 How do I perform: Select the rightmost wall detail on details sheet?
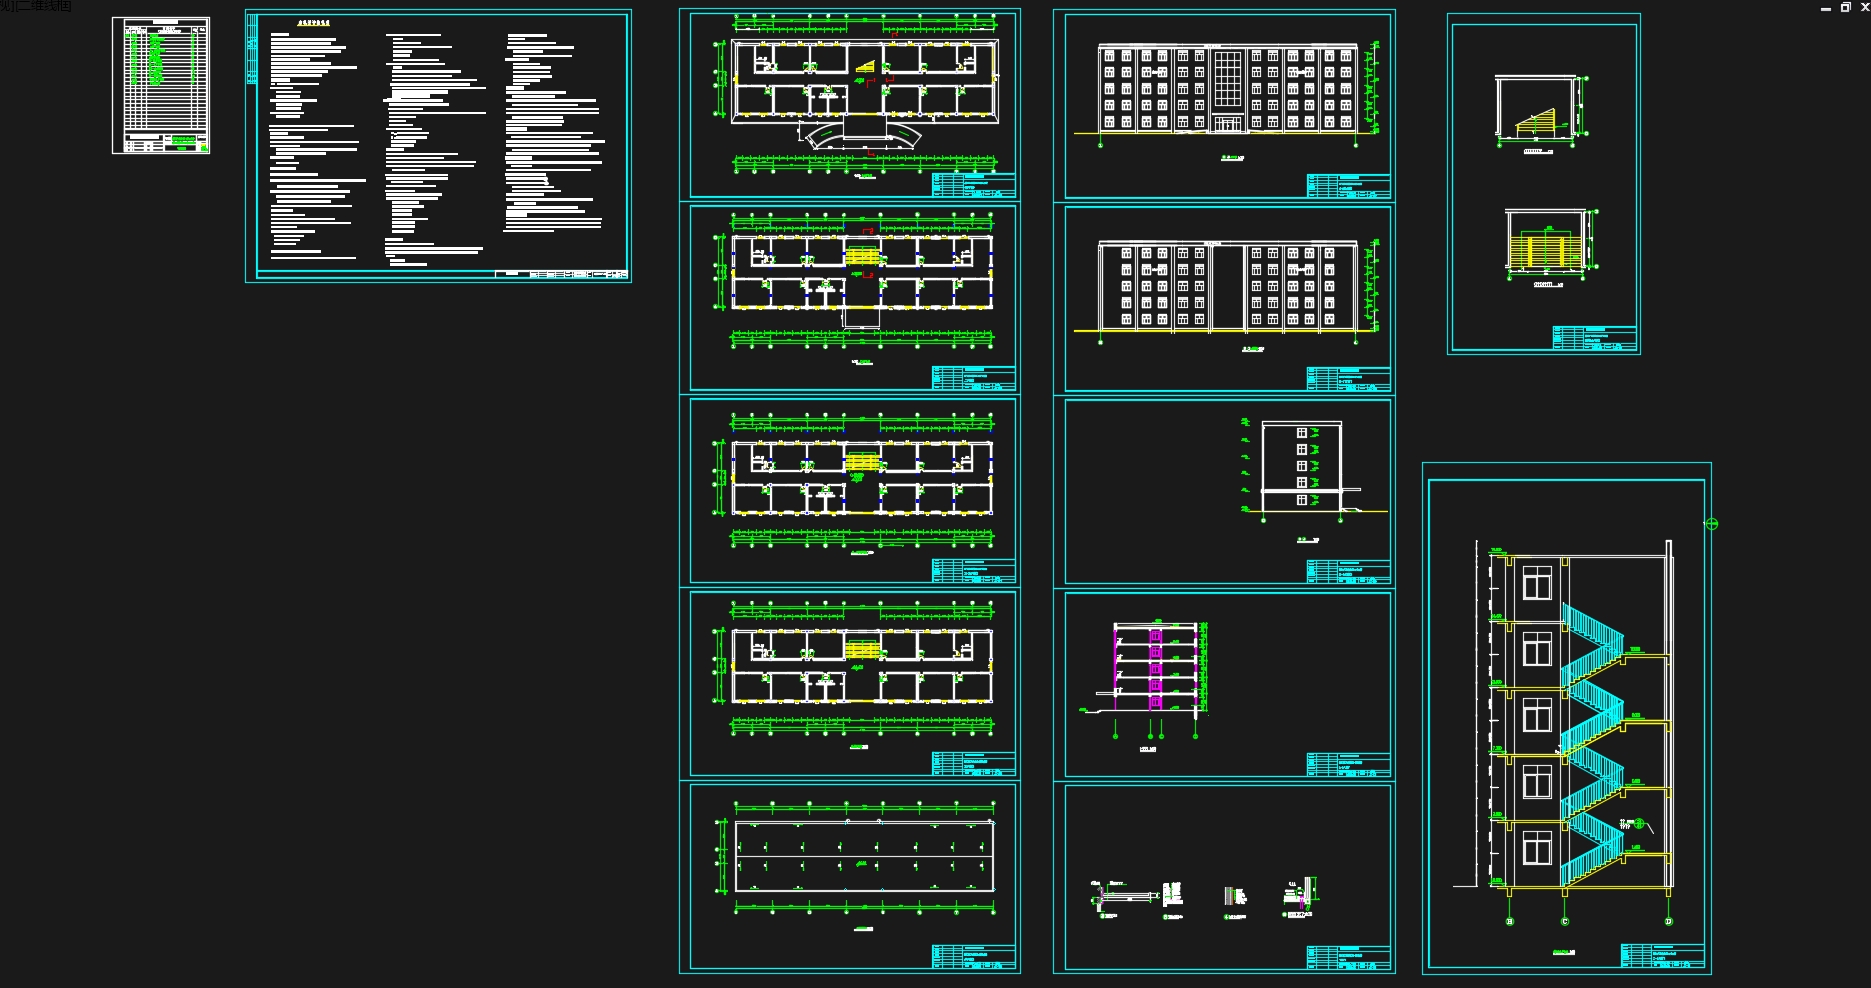point(1301,897)
